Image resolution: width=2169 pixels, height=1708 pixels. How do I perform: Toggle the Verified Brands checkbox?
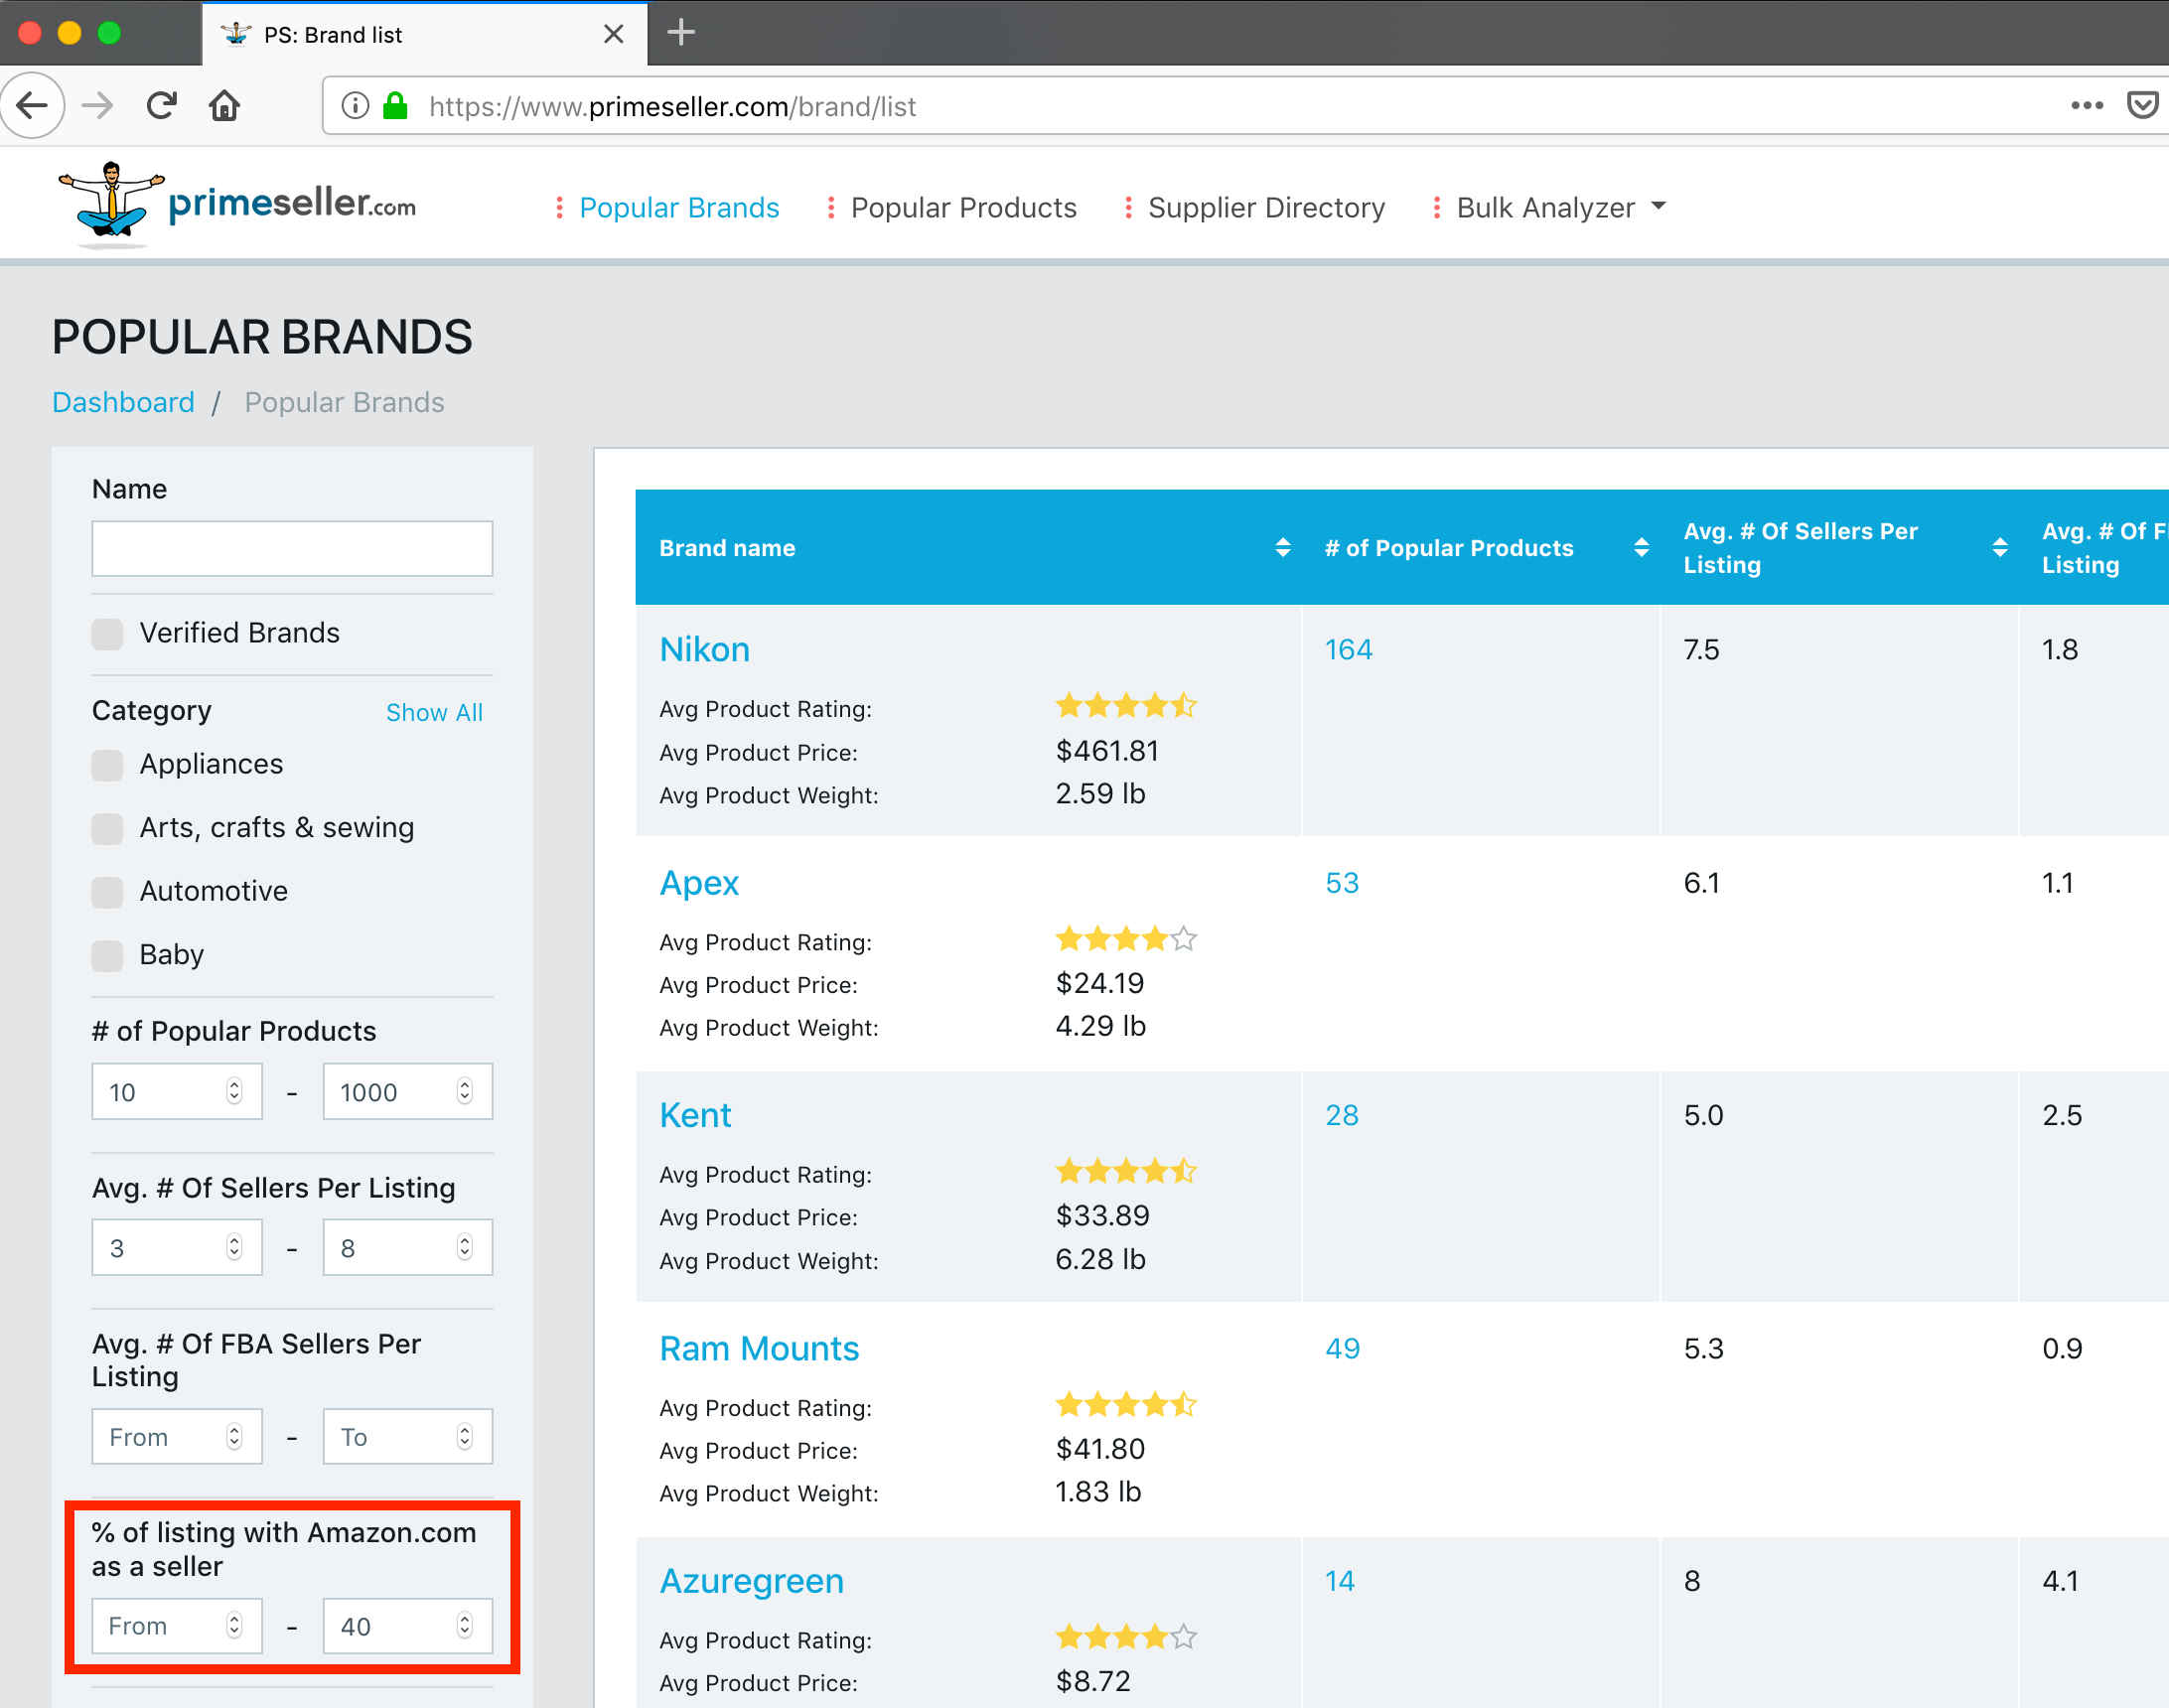click(x=107, y=633)
